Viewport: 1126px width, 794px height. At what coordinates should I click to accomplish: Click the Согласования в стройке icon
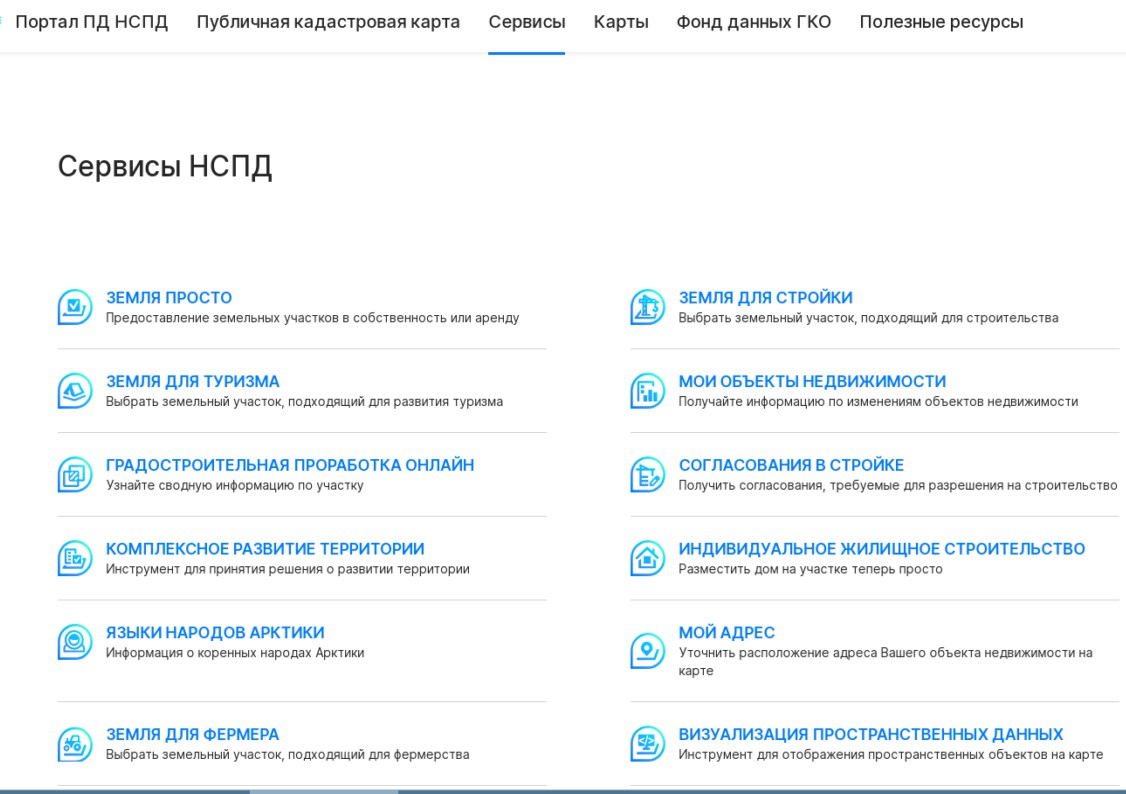click(647, 475)
